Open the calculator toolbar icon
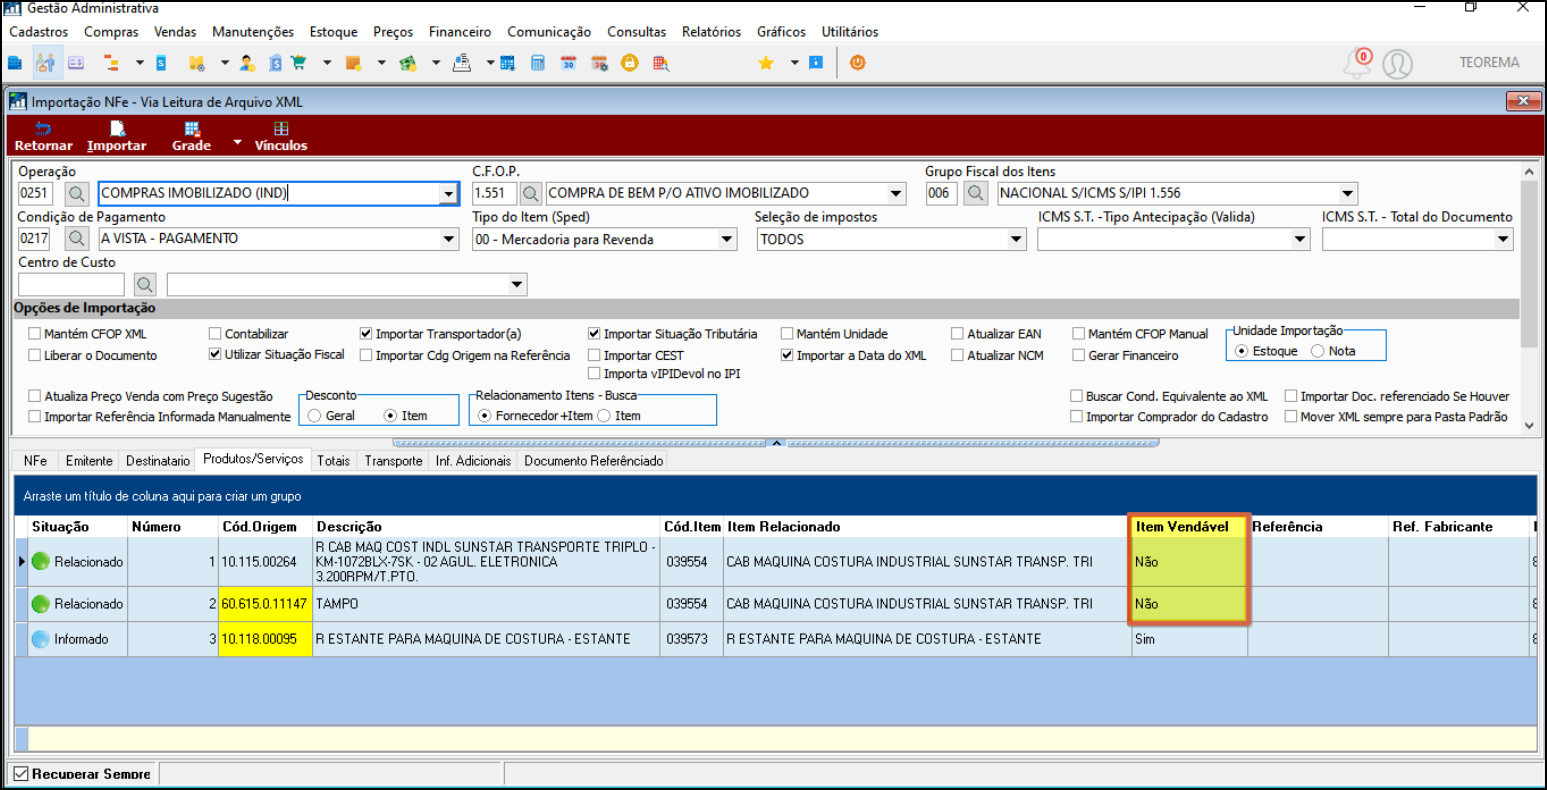 pyautogui.click(x=538, y=63)
